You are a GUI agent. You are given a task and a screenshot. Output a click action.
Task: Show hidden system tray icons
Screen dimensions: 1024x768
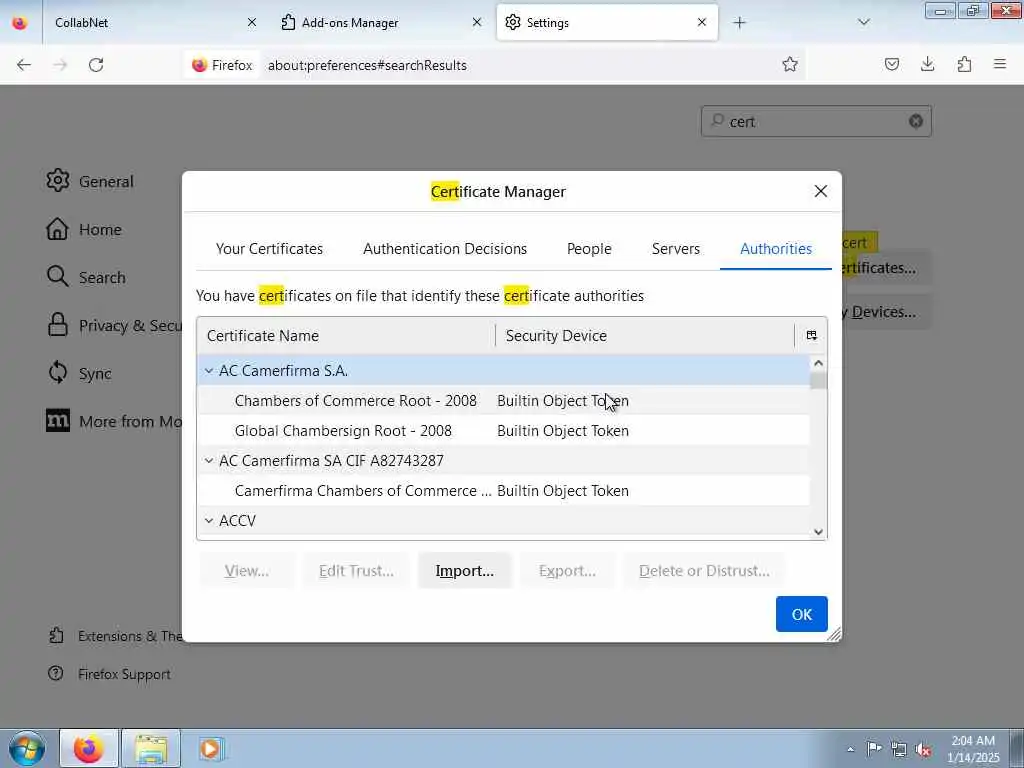coord(850,750)
